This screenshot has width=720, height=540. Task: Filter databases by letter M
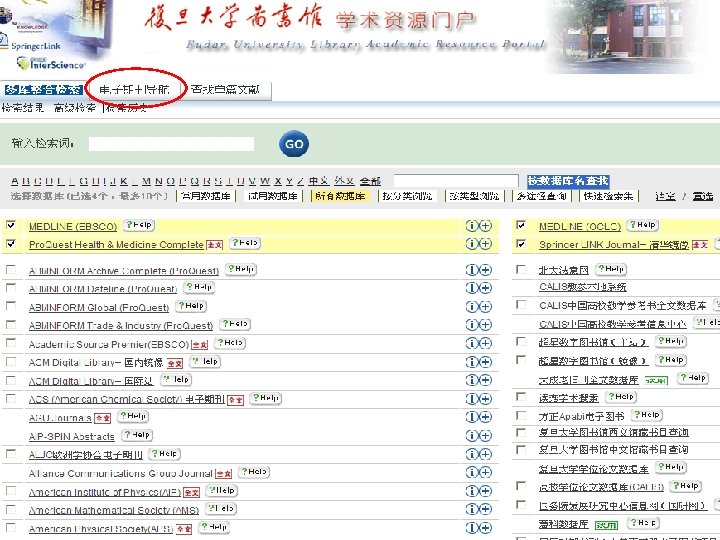pos(146,181)
